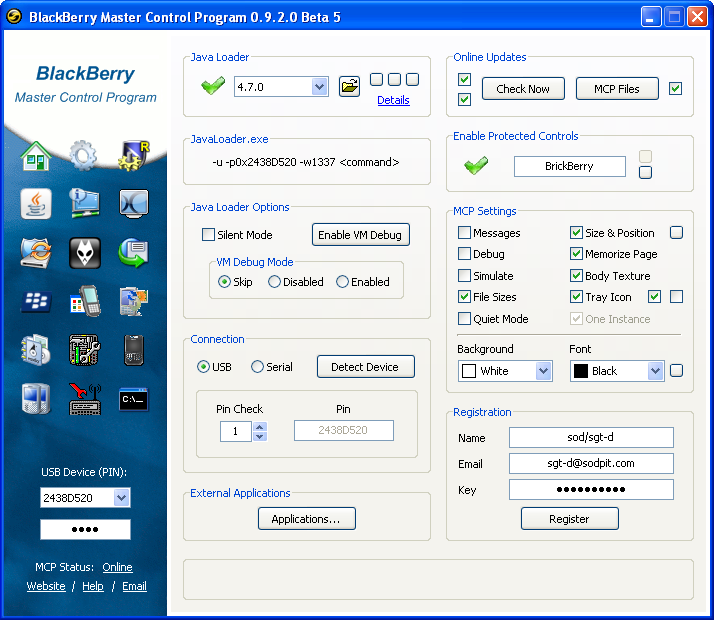
Task: Click the monitor with info bubble icon
Action: [x=85, y=203]
